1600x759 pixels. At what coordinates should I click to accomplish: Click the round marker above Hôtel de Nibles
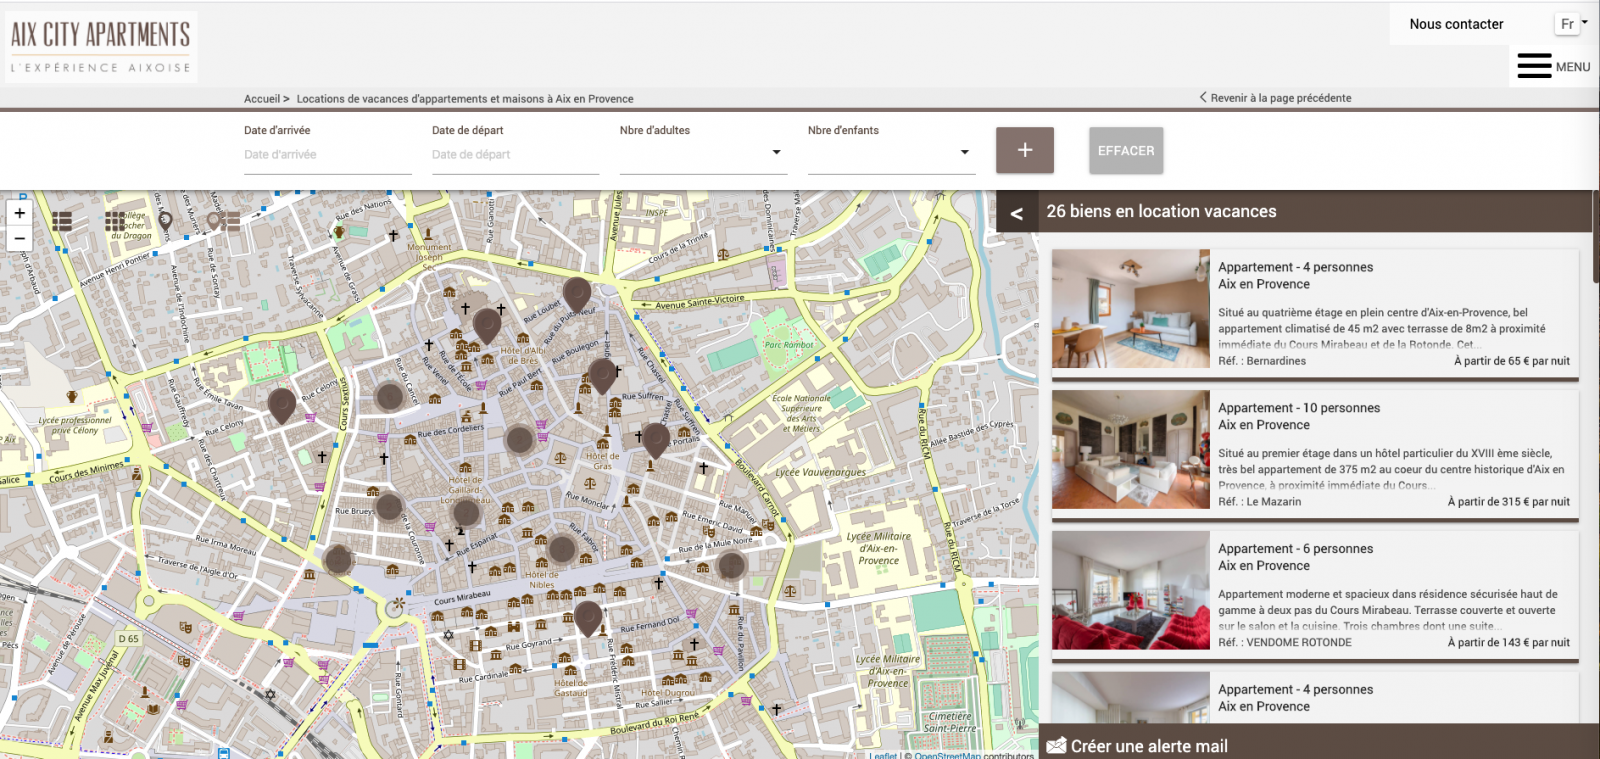click(x=562, y=548)
